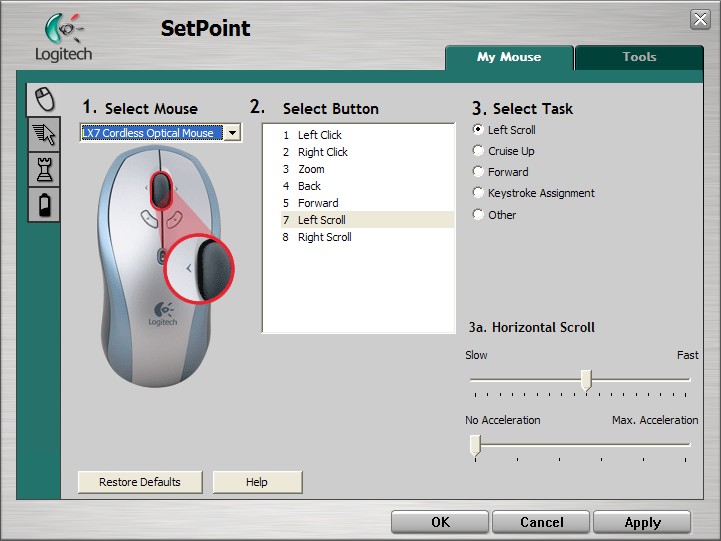
Task: Select the Other task radio button
Action: click(x=478, y=214)
